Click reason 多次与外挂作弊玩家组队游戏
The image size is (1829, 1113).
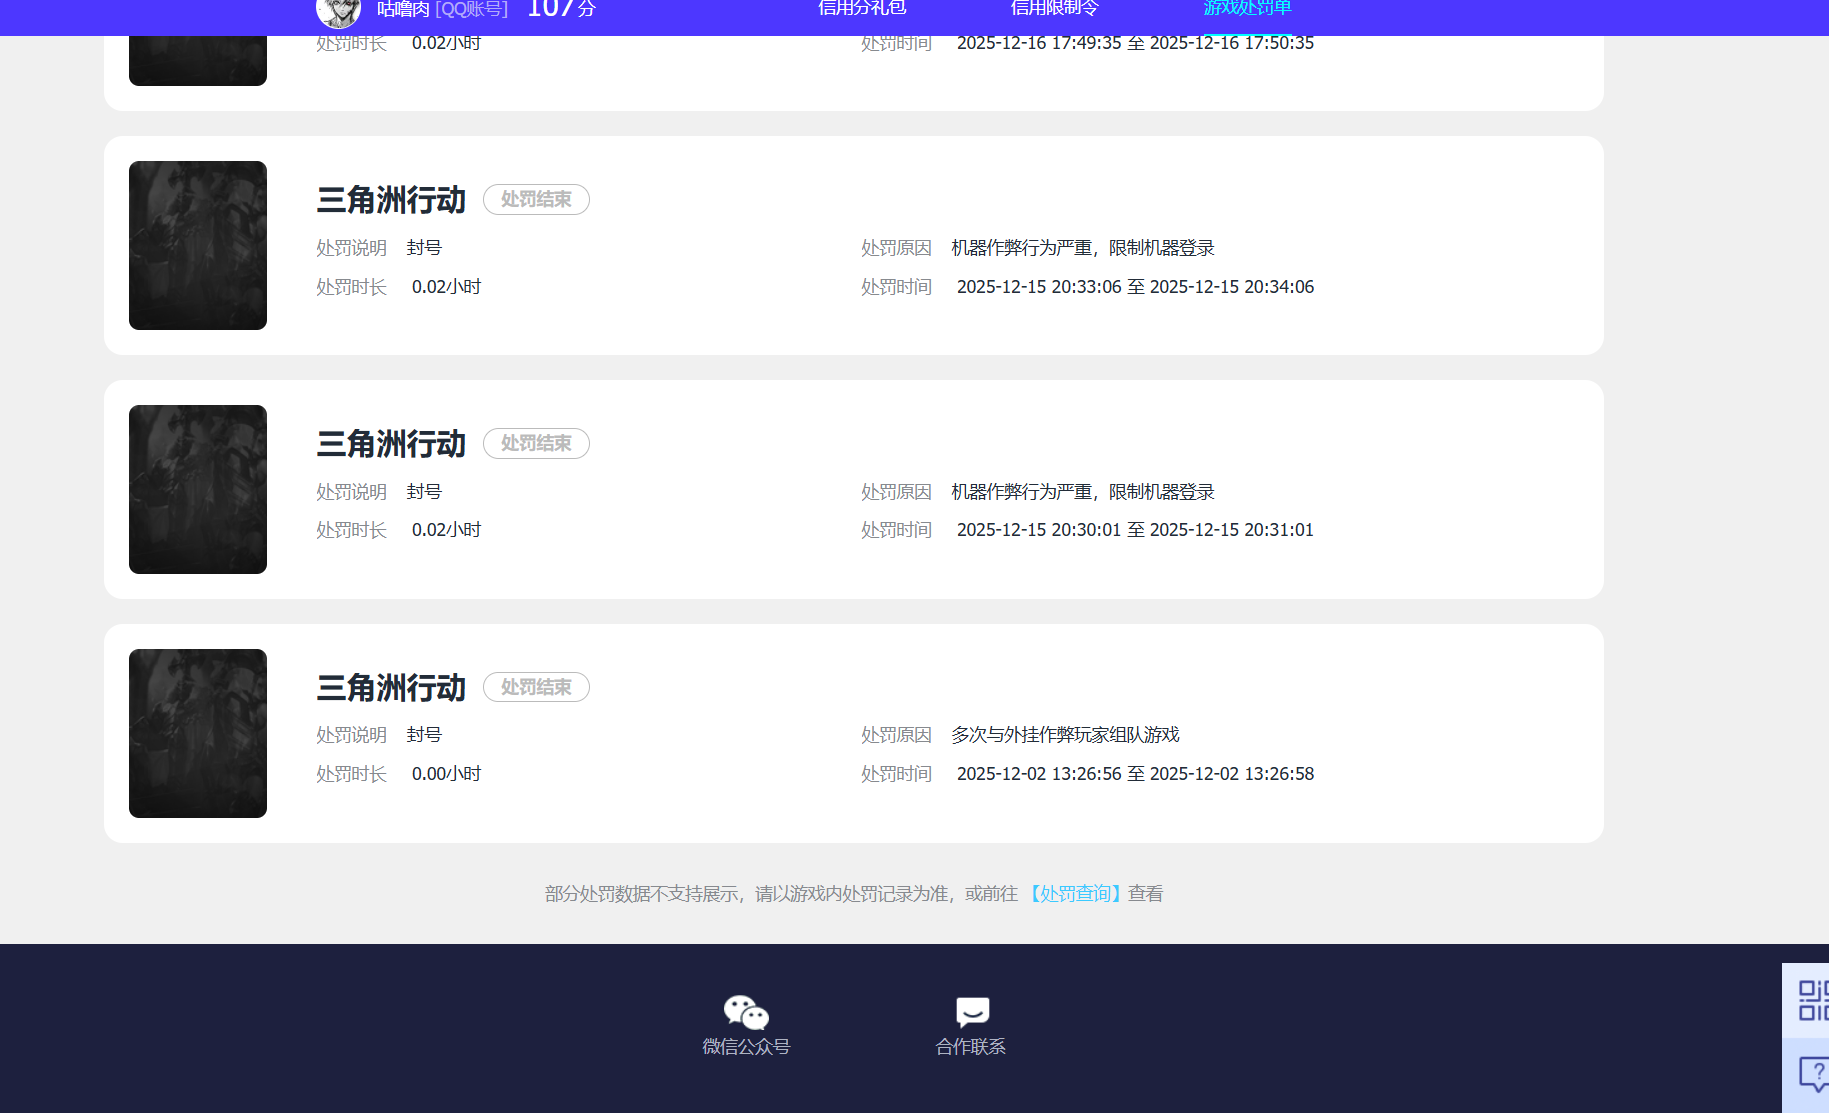1065,735
